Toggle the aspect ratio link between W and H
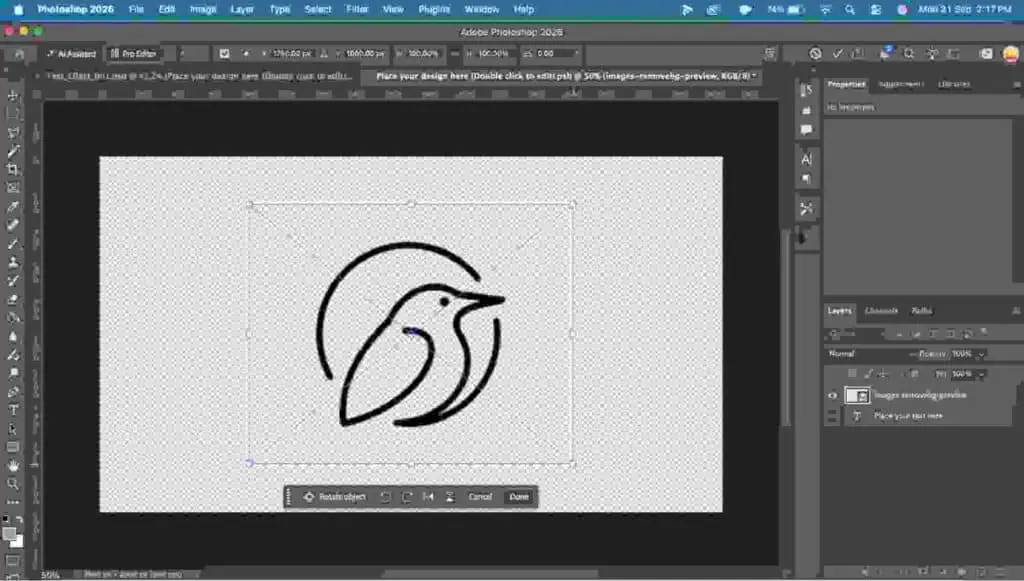Screen dimensions: 1024x581 [455, 54]
